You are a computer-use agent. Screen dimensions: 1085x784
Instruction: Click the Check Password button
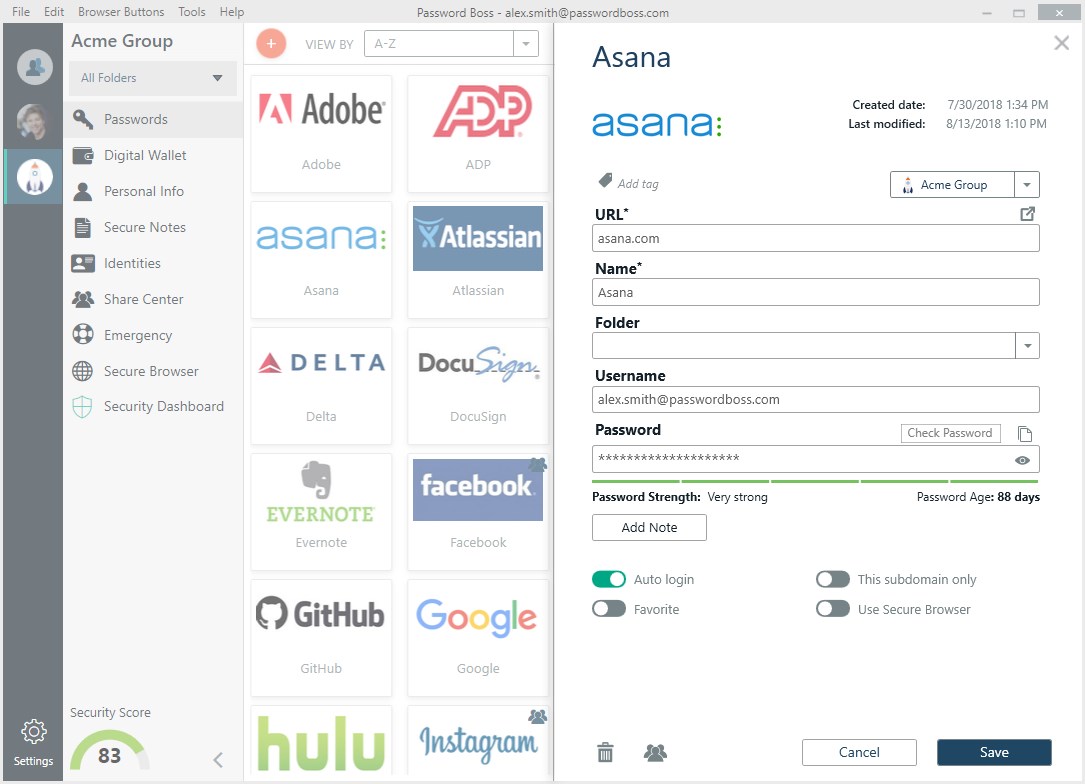coord(950,433)
